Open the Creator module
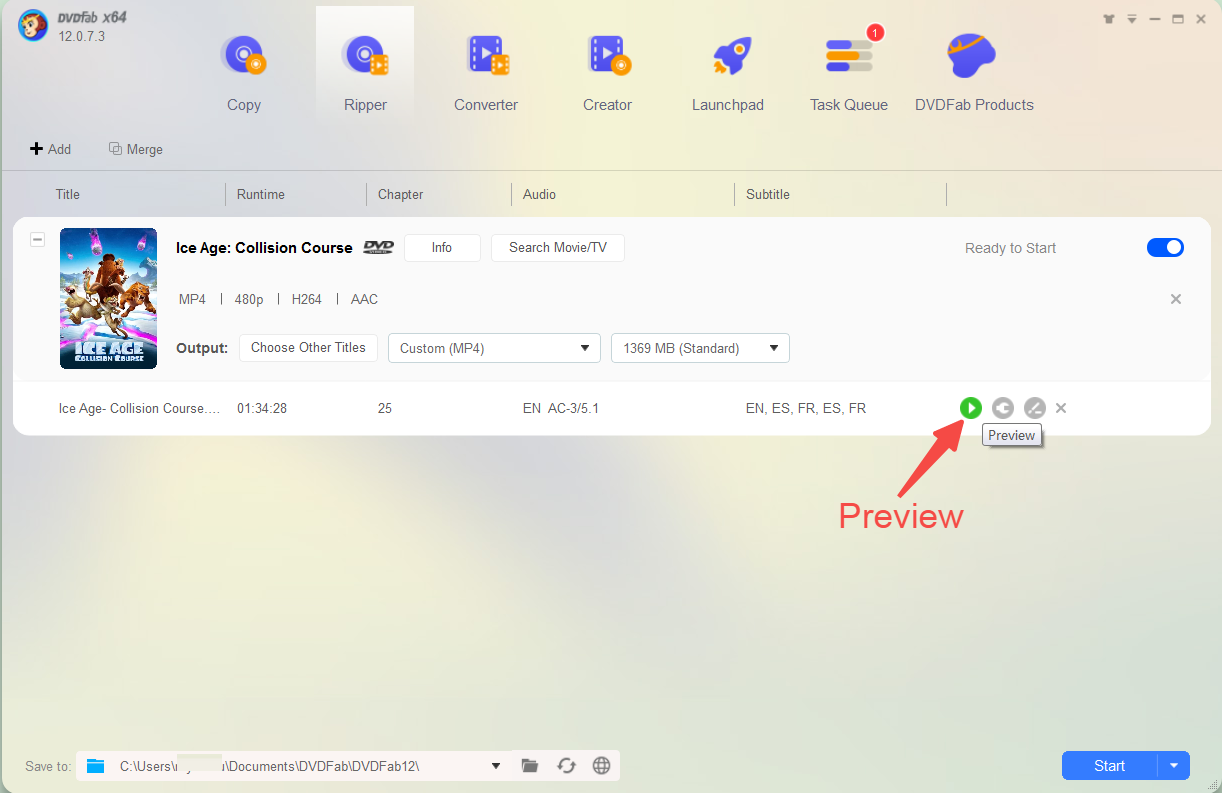 [x=607, y=72]
